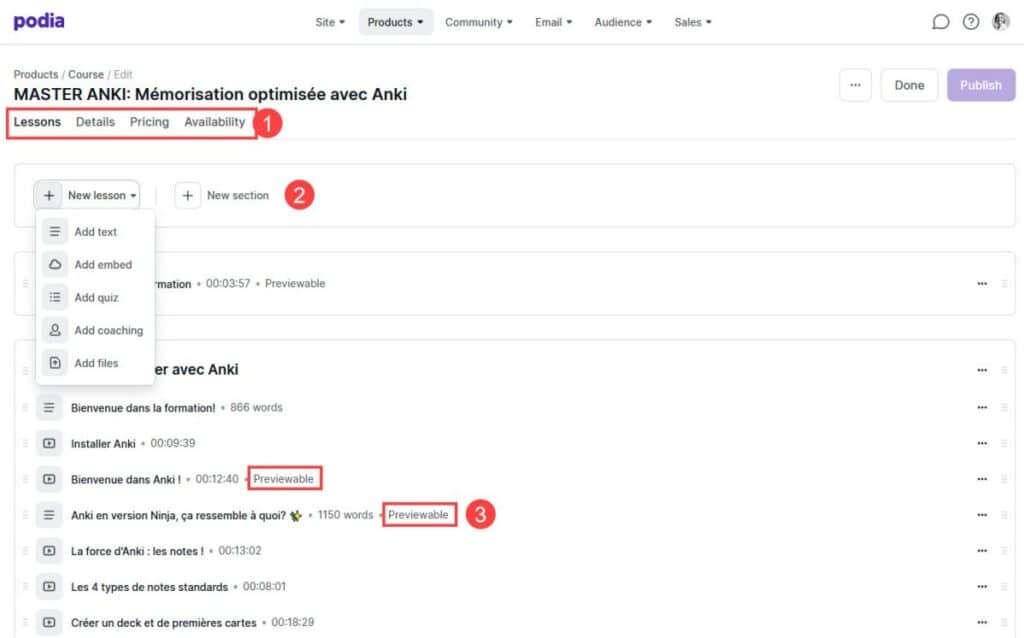This screenshot has width=1024, height=638.
Task: Grab drag handle of La force d'Anki row
Action: pos(25,551)
